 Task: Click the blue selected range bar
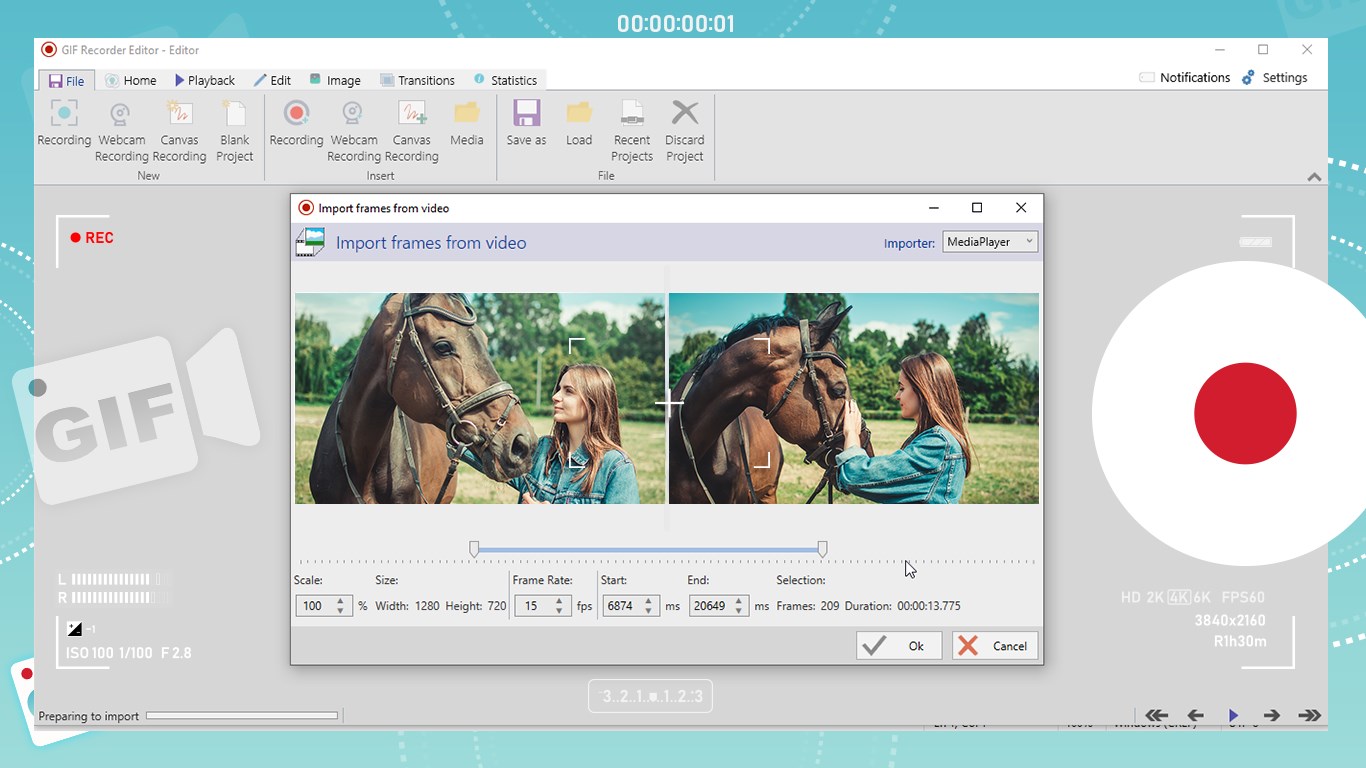(x=648, y=549)
